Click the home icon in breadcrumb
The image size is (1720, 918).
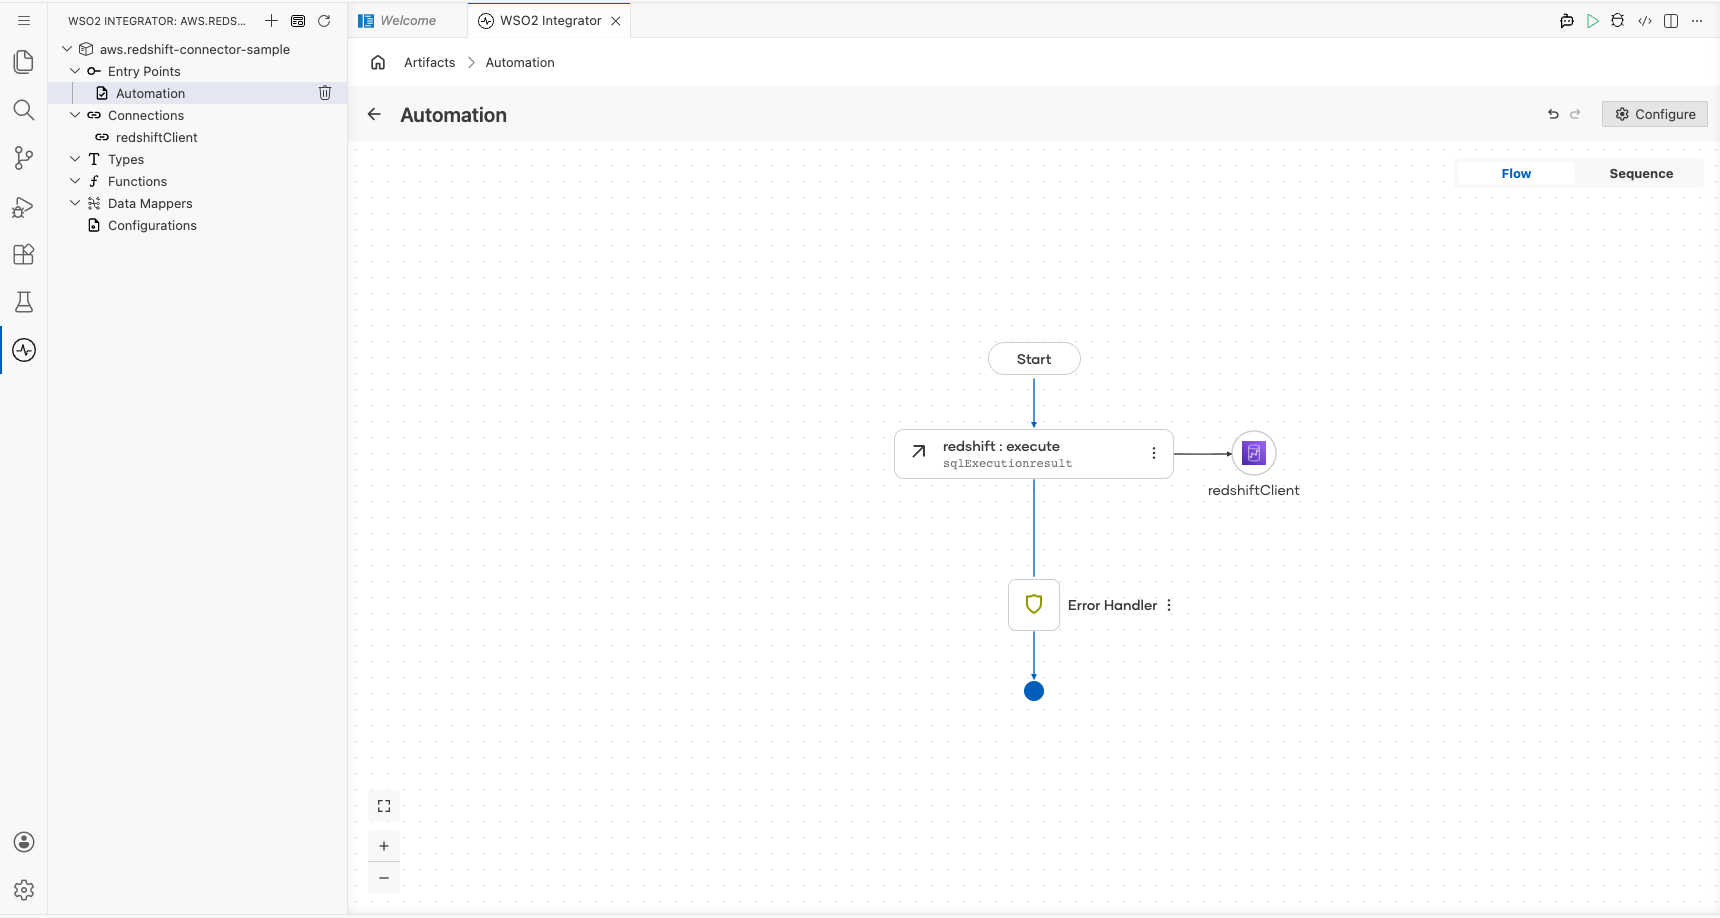378,62
